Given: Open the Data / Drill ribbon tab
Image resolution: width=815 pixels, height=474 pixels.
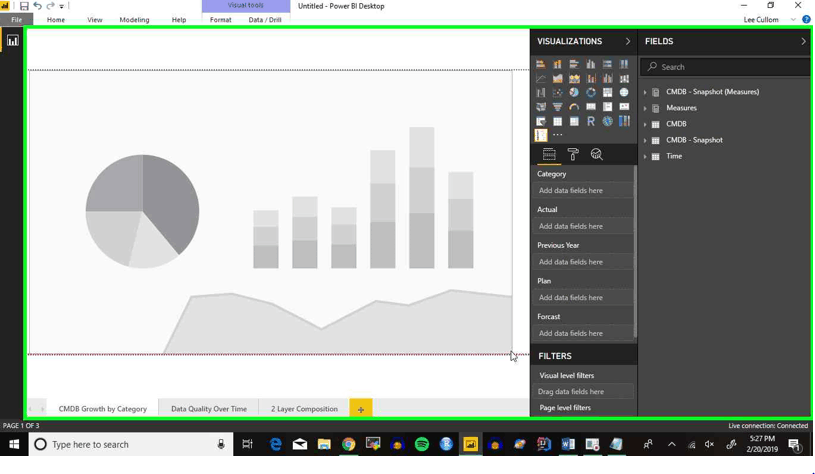Looking at the screenshot, I should [x=265, y=20].
